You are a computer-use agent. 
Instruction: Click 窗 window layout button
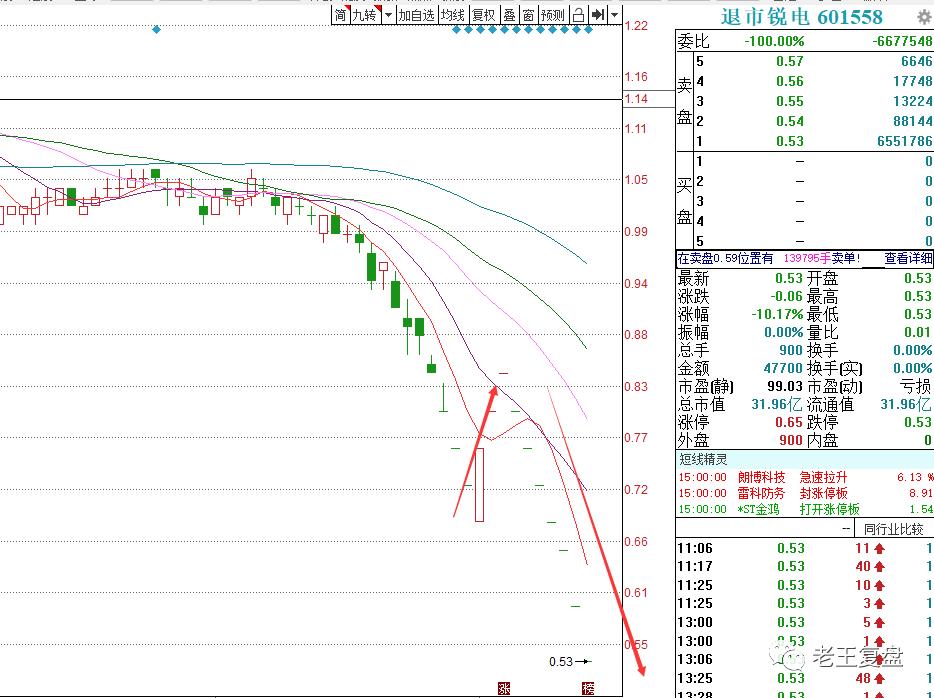528,15
